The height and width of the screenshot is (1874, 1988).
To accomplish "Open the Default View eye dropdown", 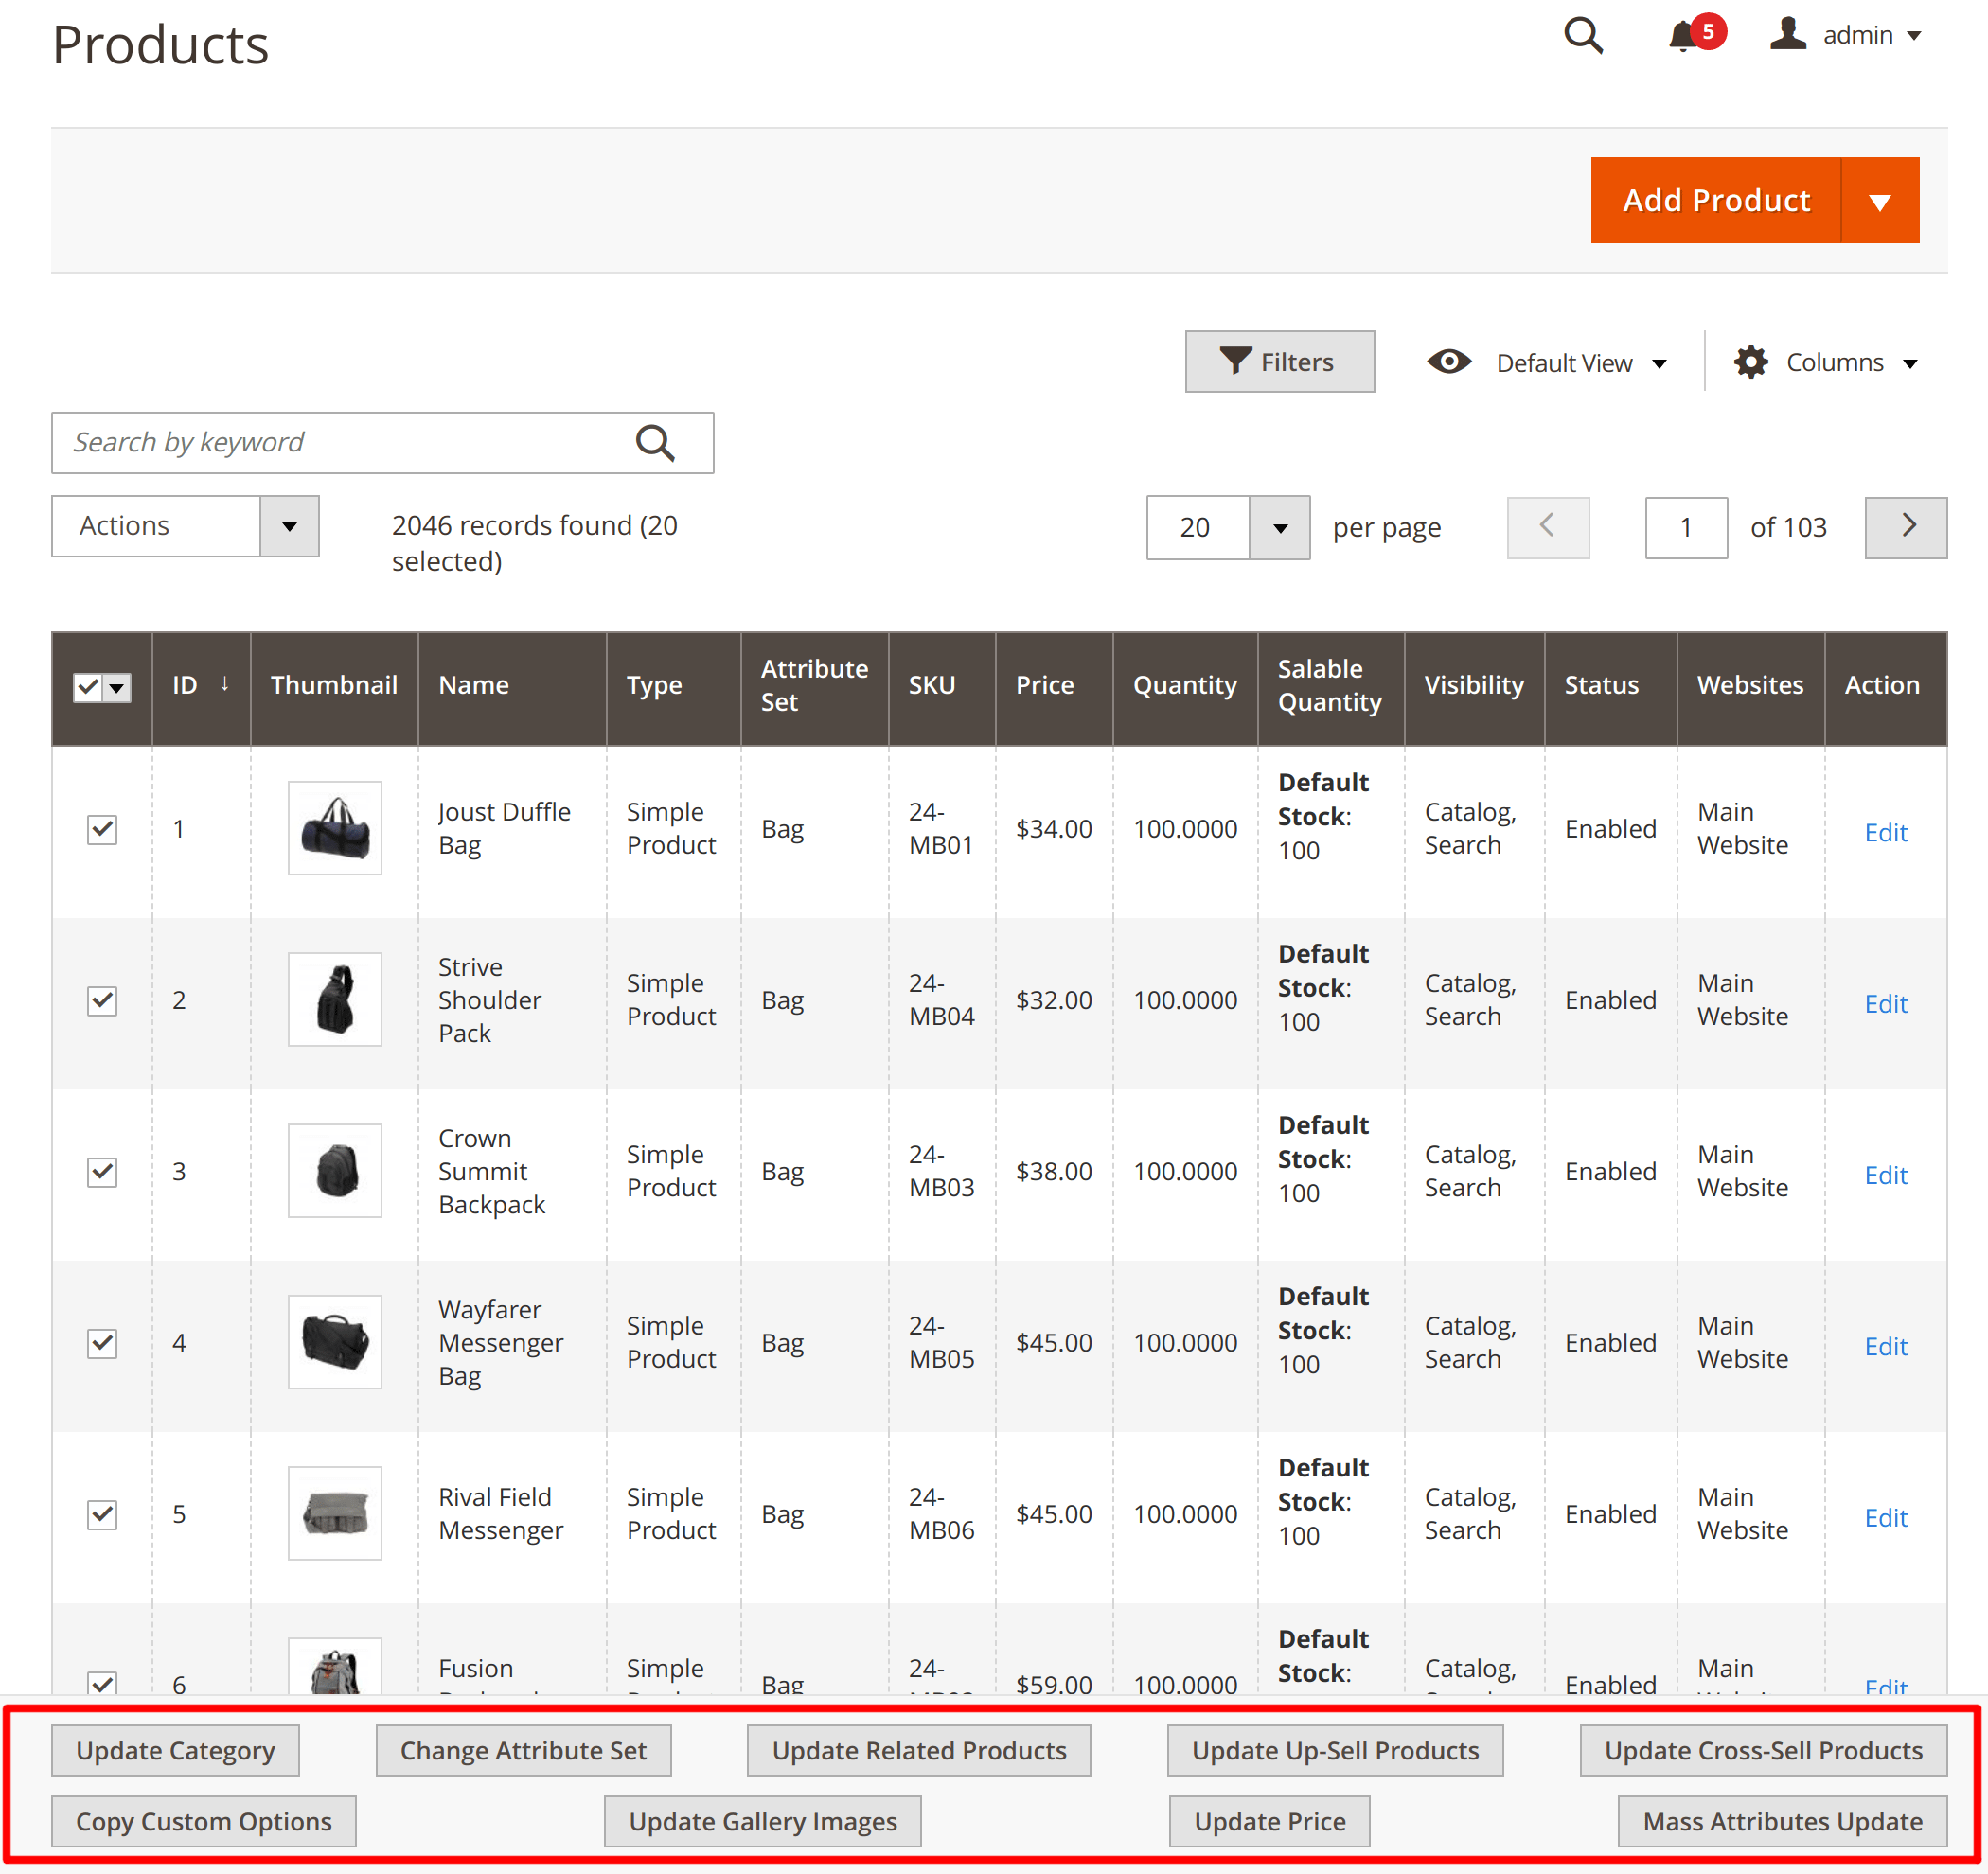I will click(x=1546, y=362).
